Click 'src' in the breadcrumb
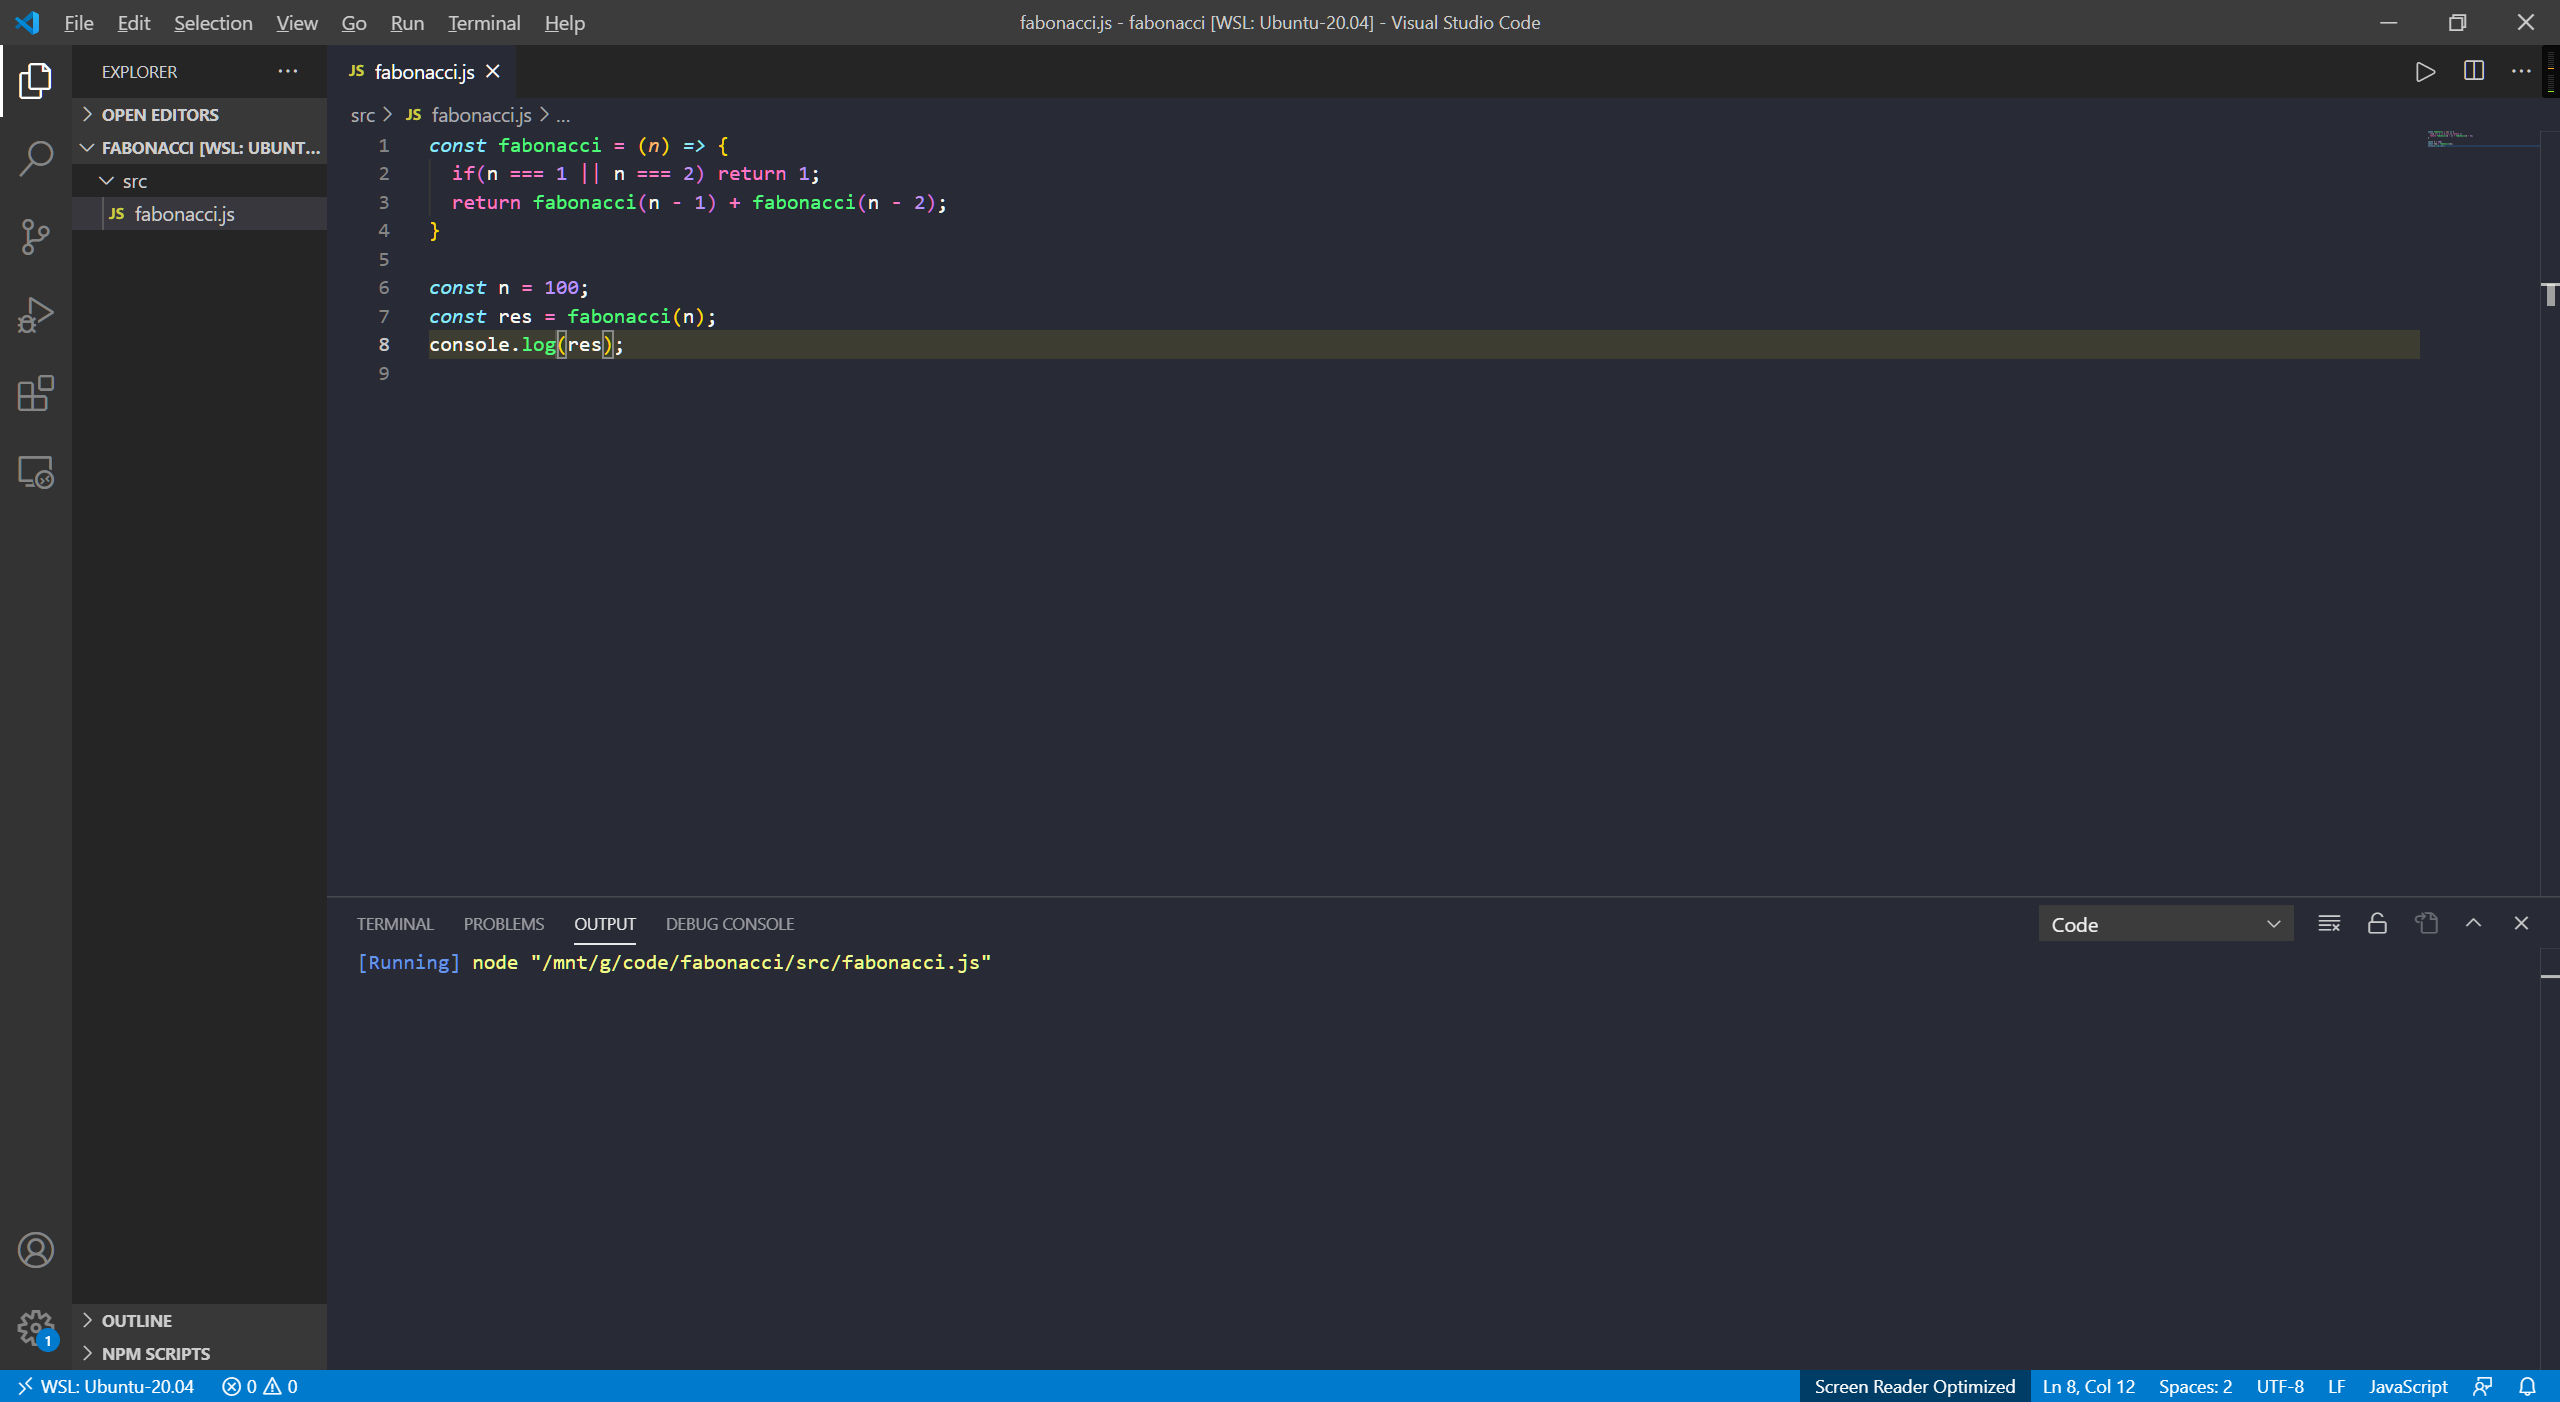The height and width of the screenshot is (1402, 2560). pyautogui.click(x=363, y=115)
